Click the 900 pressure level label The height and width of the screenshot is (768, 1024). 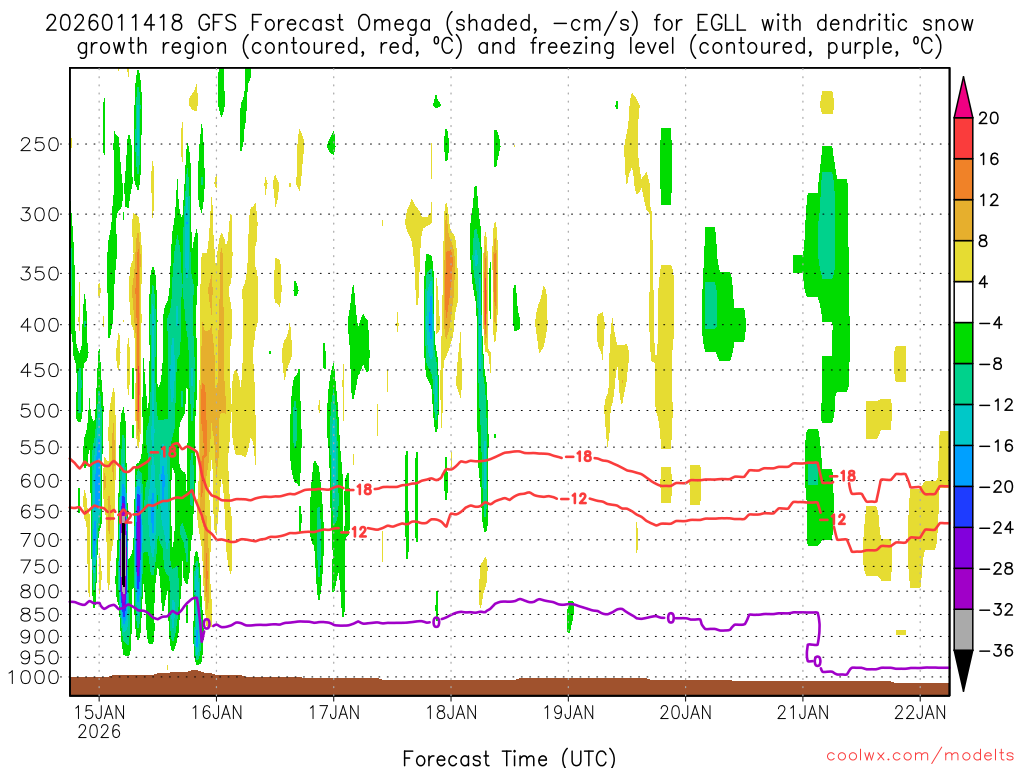coord(40,637)
